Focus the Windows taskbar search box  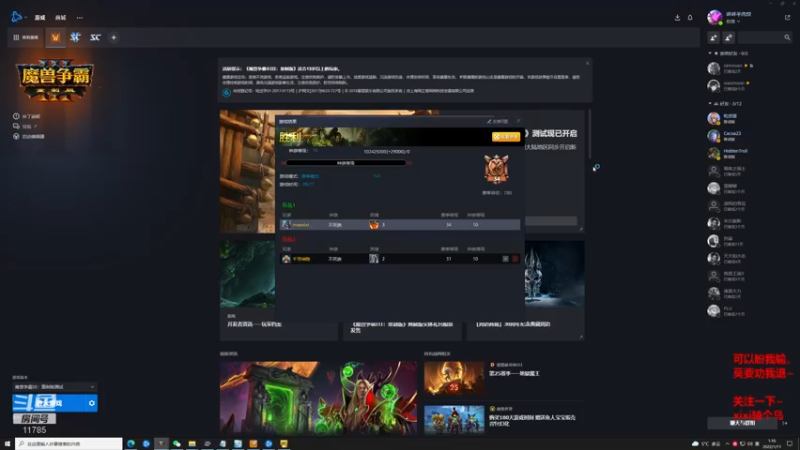[68, 444]
